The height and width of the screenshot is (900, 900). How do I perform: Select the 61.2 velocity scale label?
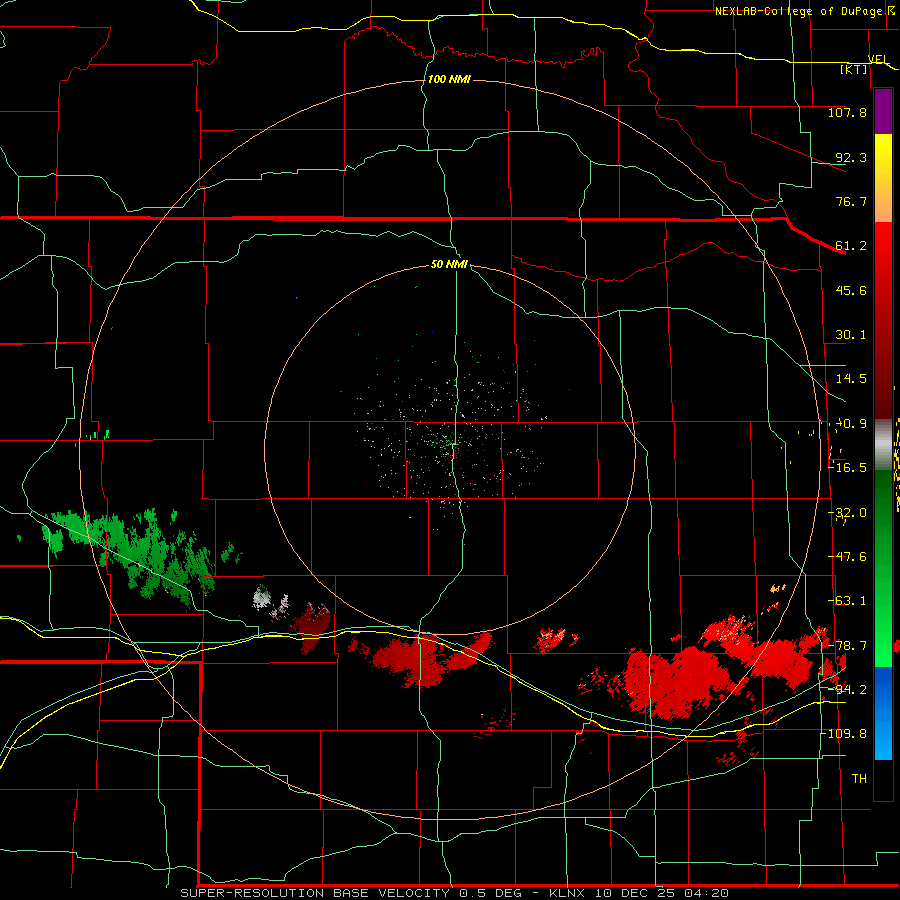tap(851, 246)
